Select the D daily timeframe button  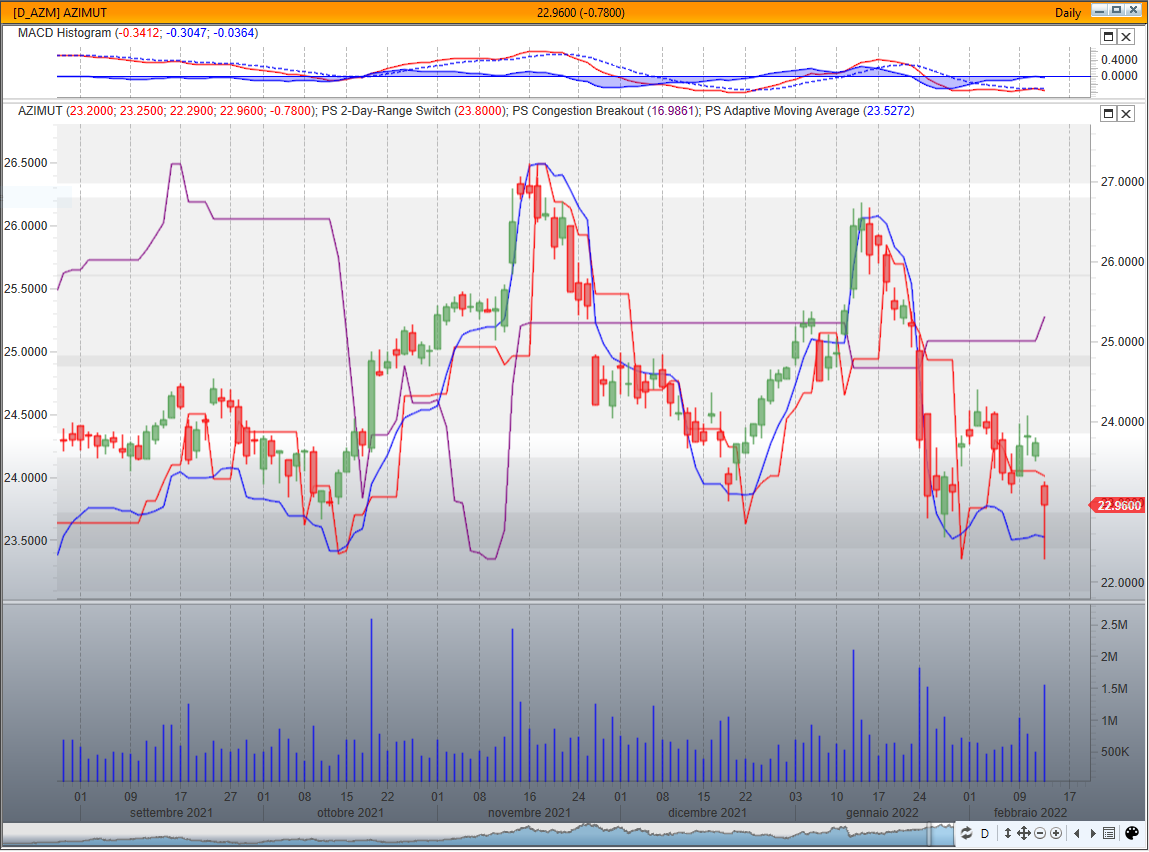point(985,834)
